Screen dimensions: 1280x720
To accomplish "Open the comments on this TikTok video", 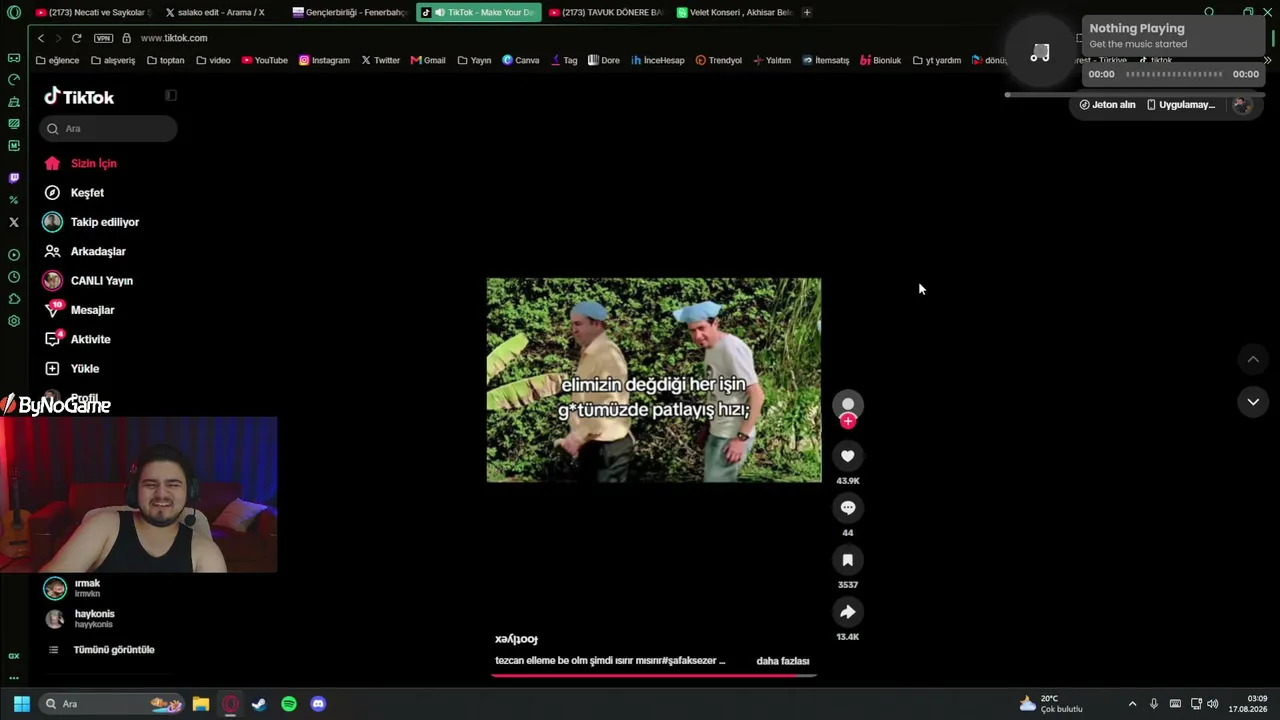I will click(x=847, y=508).
